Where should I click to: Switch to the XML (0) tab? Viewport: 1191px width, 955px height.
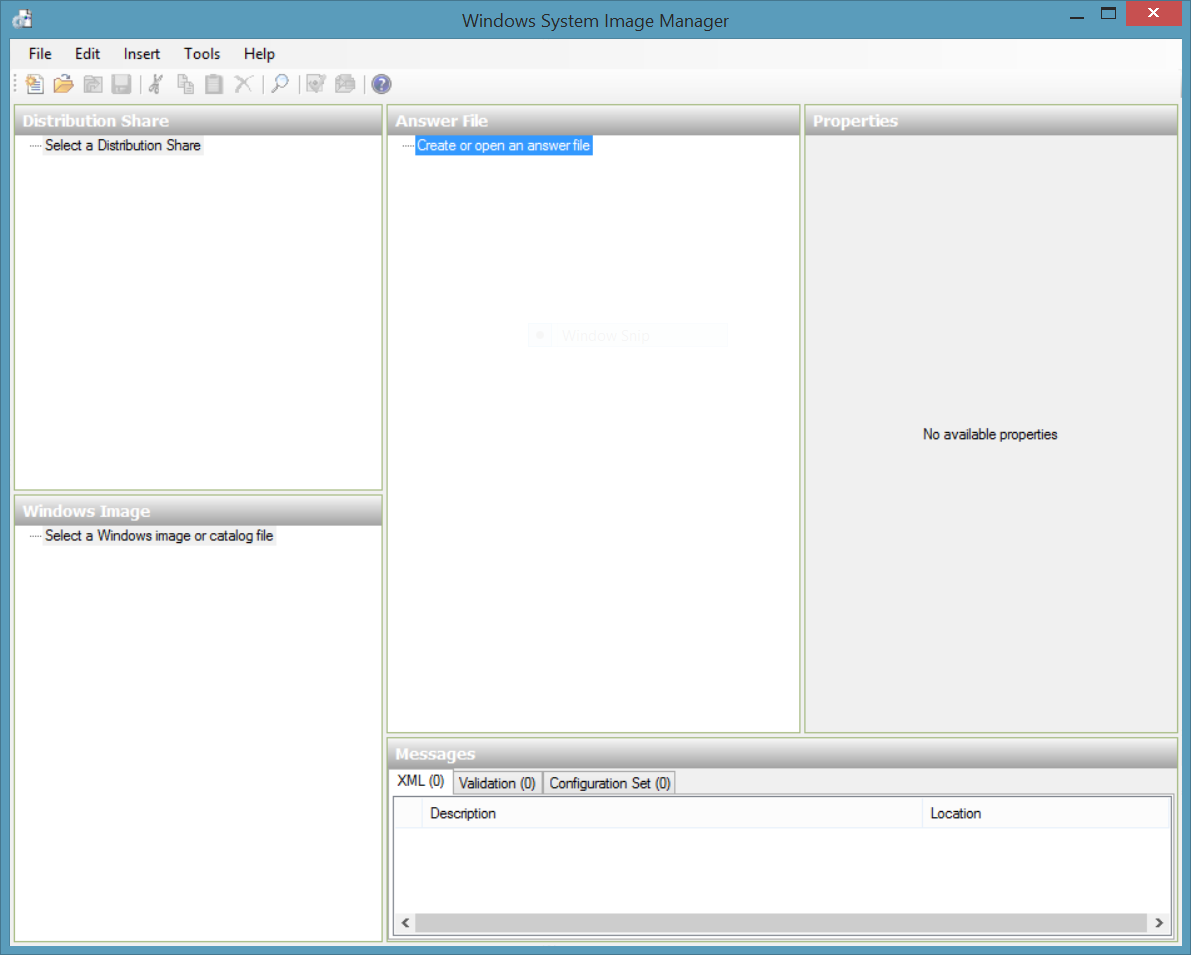tap(421, 781)
